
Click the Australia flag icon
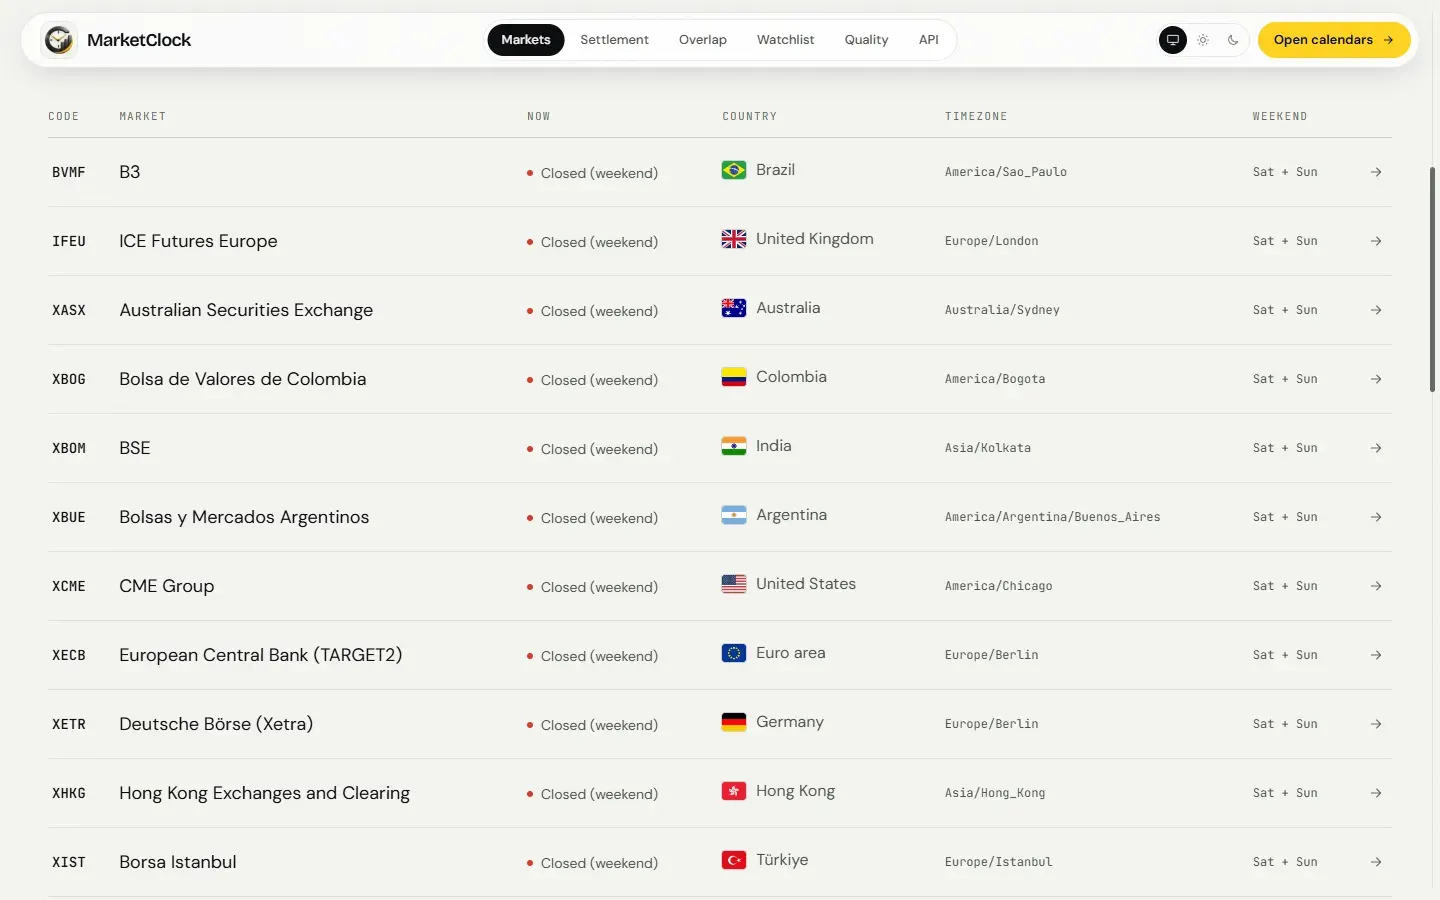734,308
